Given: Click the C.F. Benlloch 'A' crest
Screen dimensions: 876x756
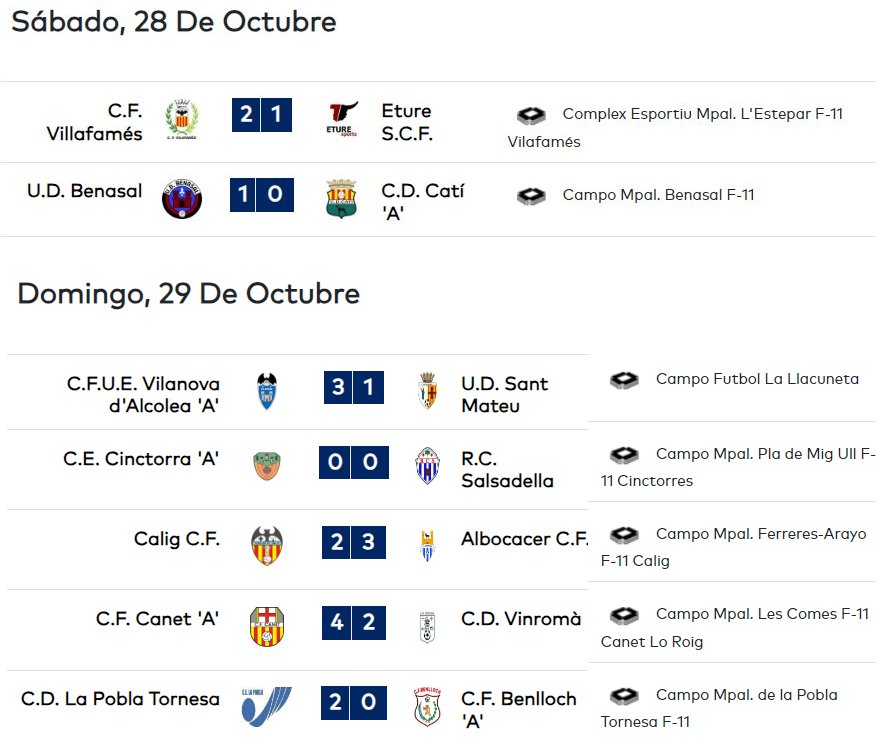Looking at the screenshot, I should [427, 706].
